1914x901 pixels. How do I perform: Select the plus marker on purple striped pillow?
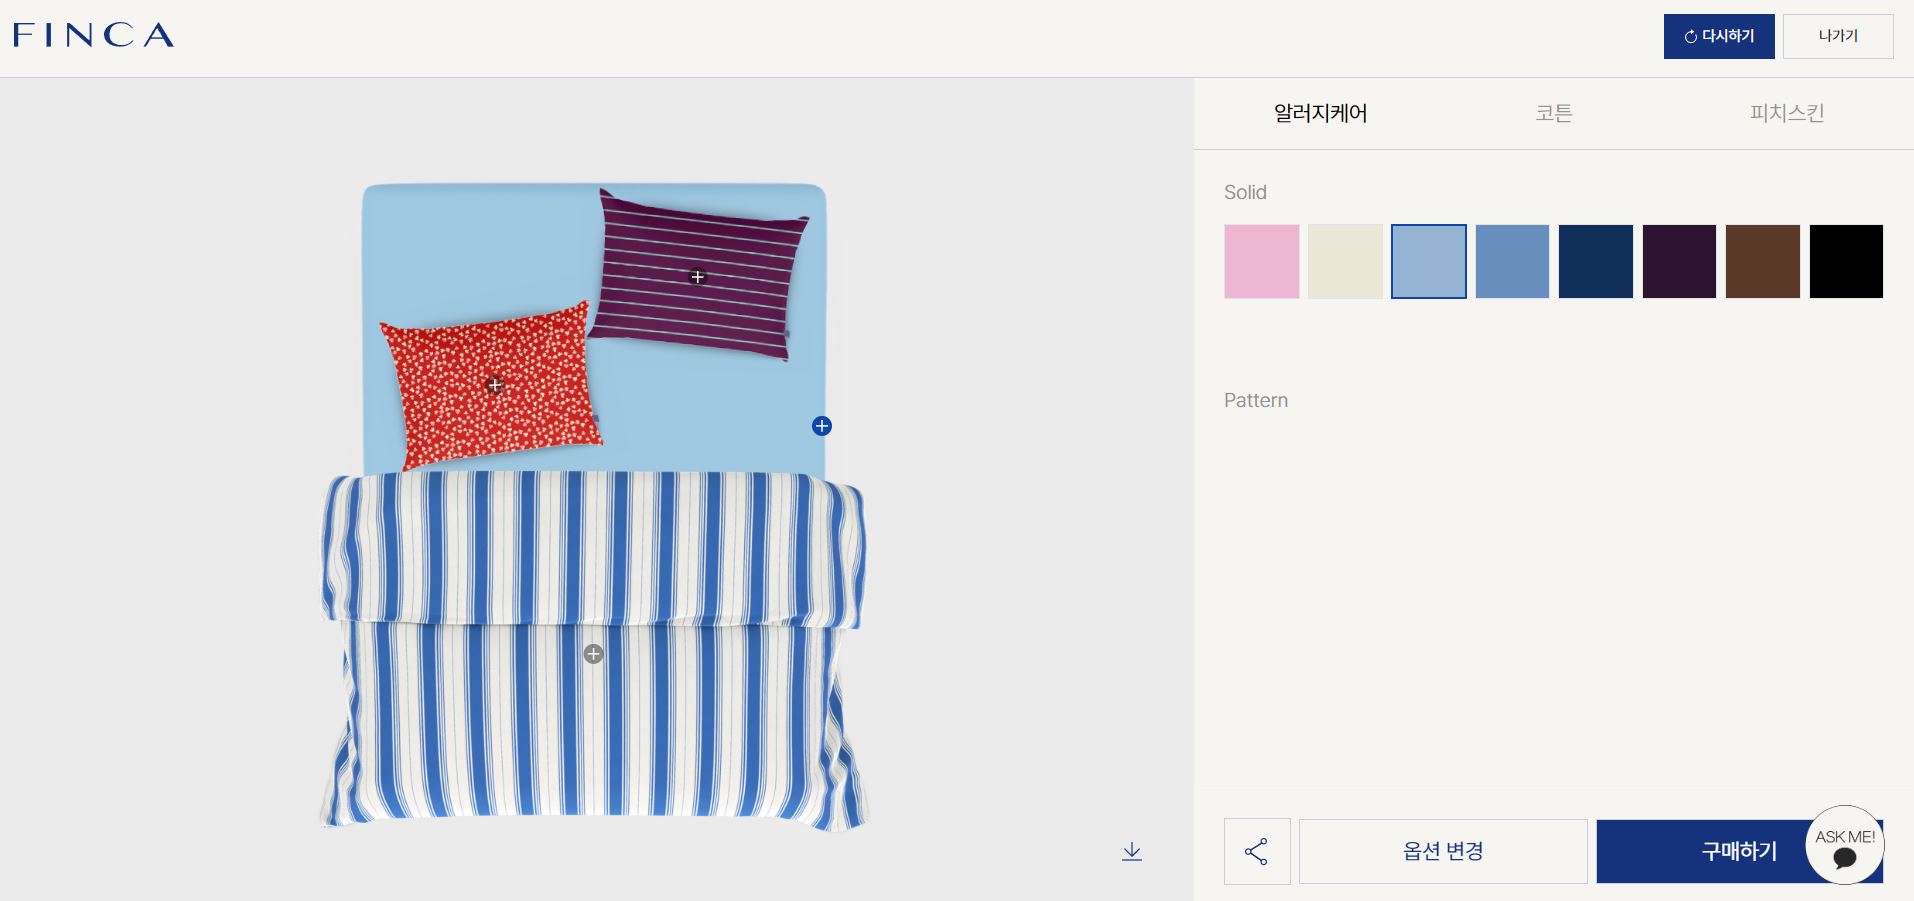tap(698, 277)
